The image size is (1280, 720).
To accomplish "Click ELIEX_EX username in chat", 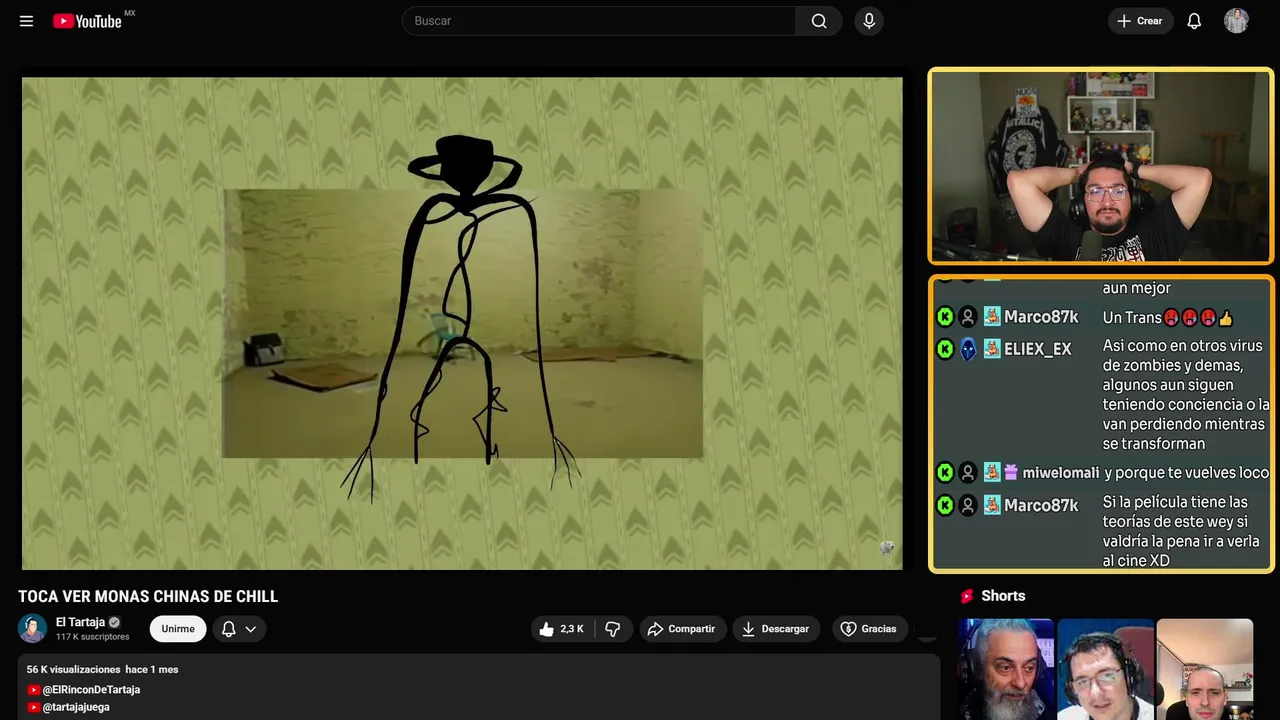I will coord(1037,349).
